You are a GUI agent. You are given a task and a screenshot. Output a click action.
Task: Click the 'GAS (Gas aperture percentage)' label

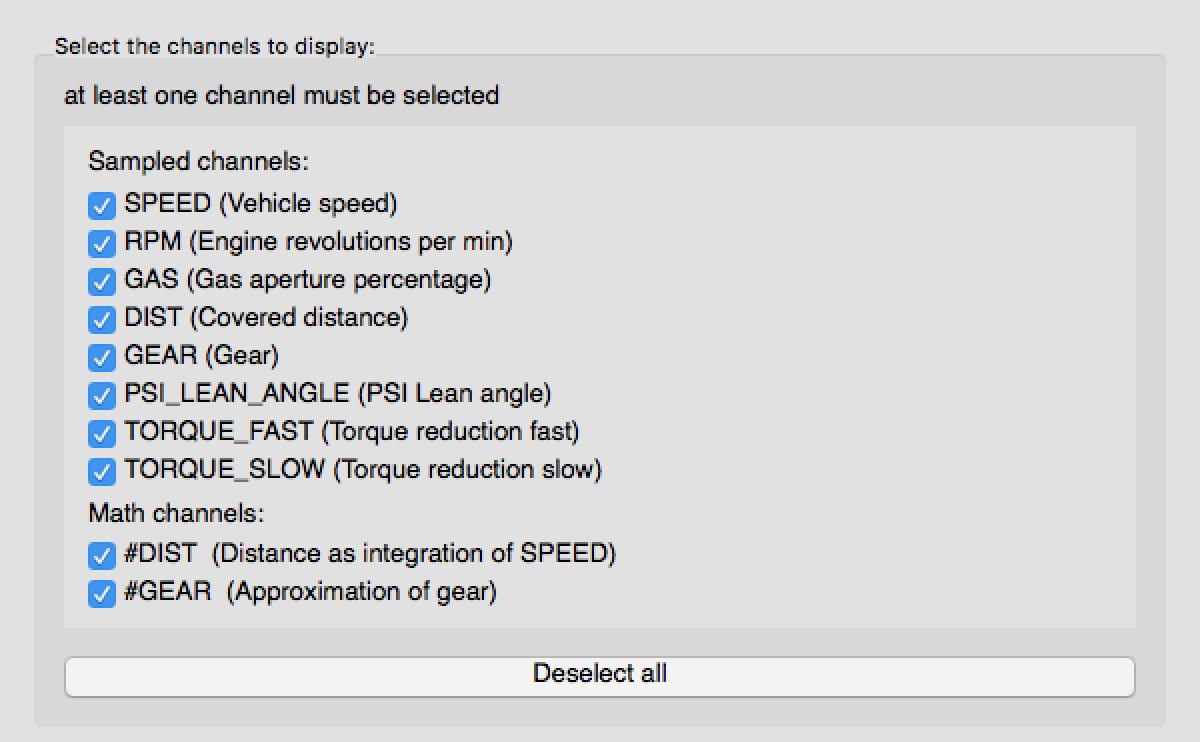307,280
